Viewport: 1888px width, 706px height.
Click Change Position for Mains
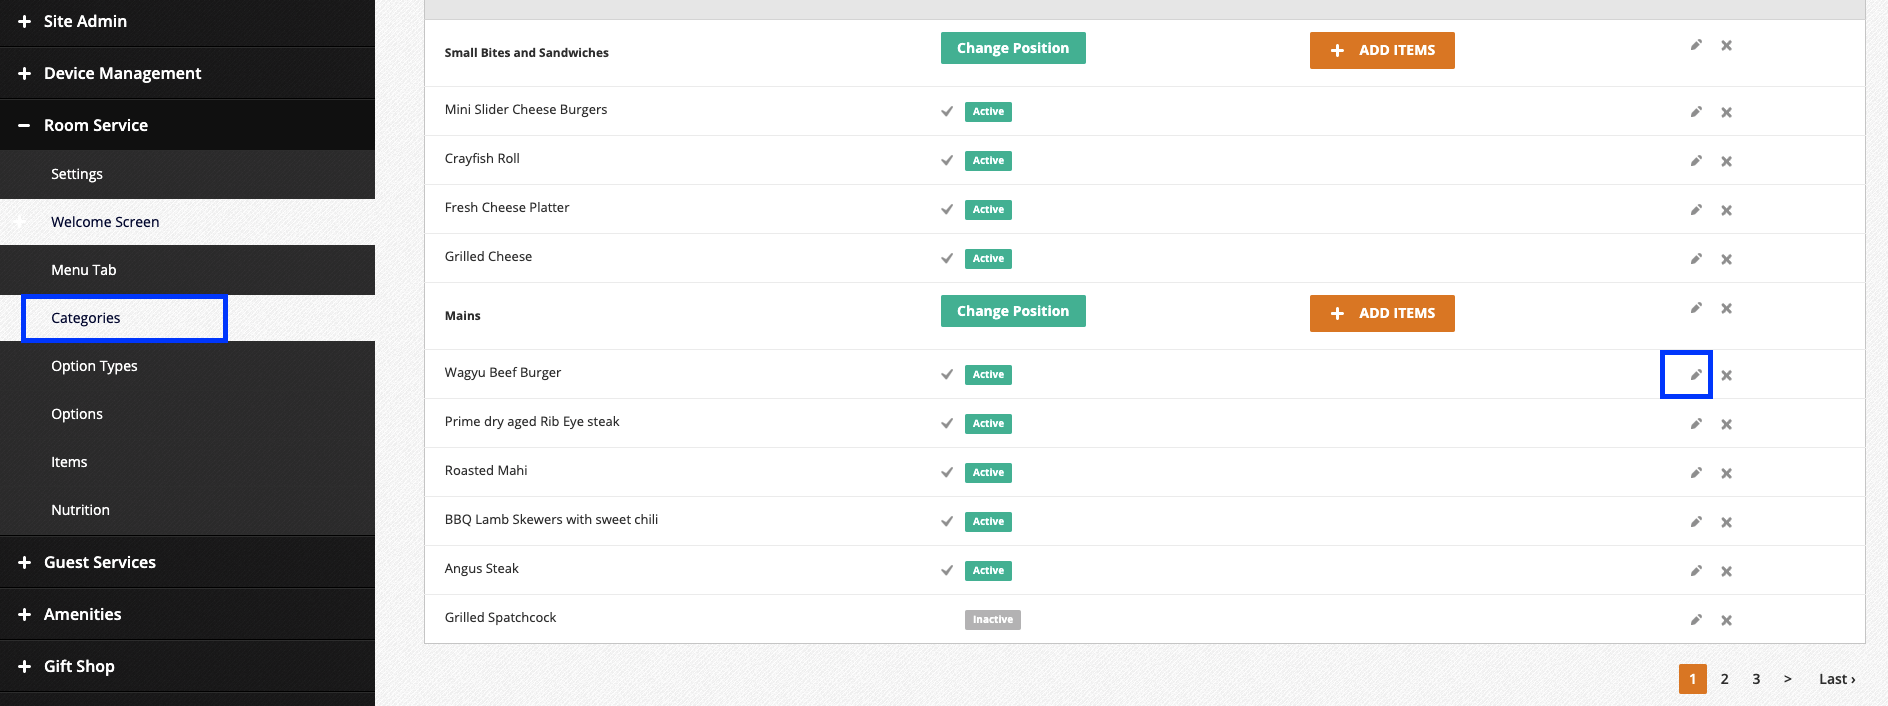click(1012, 311)
